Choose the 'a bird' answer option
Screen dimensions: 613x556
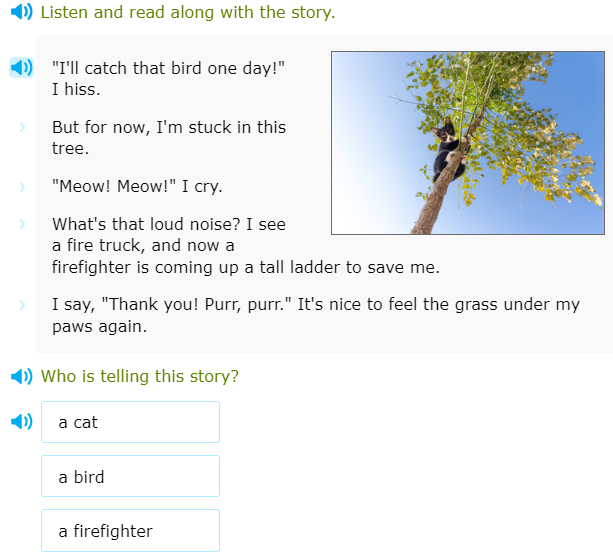pyautogui.click(x=130, y=477)
